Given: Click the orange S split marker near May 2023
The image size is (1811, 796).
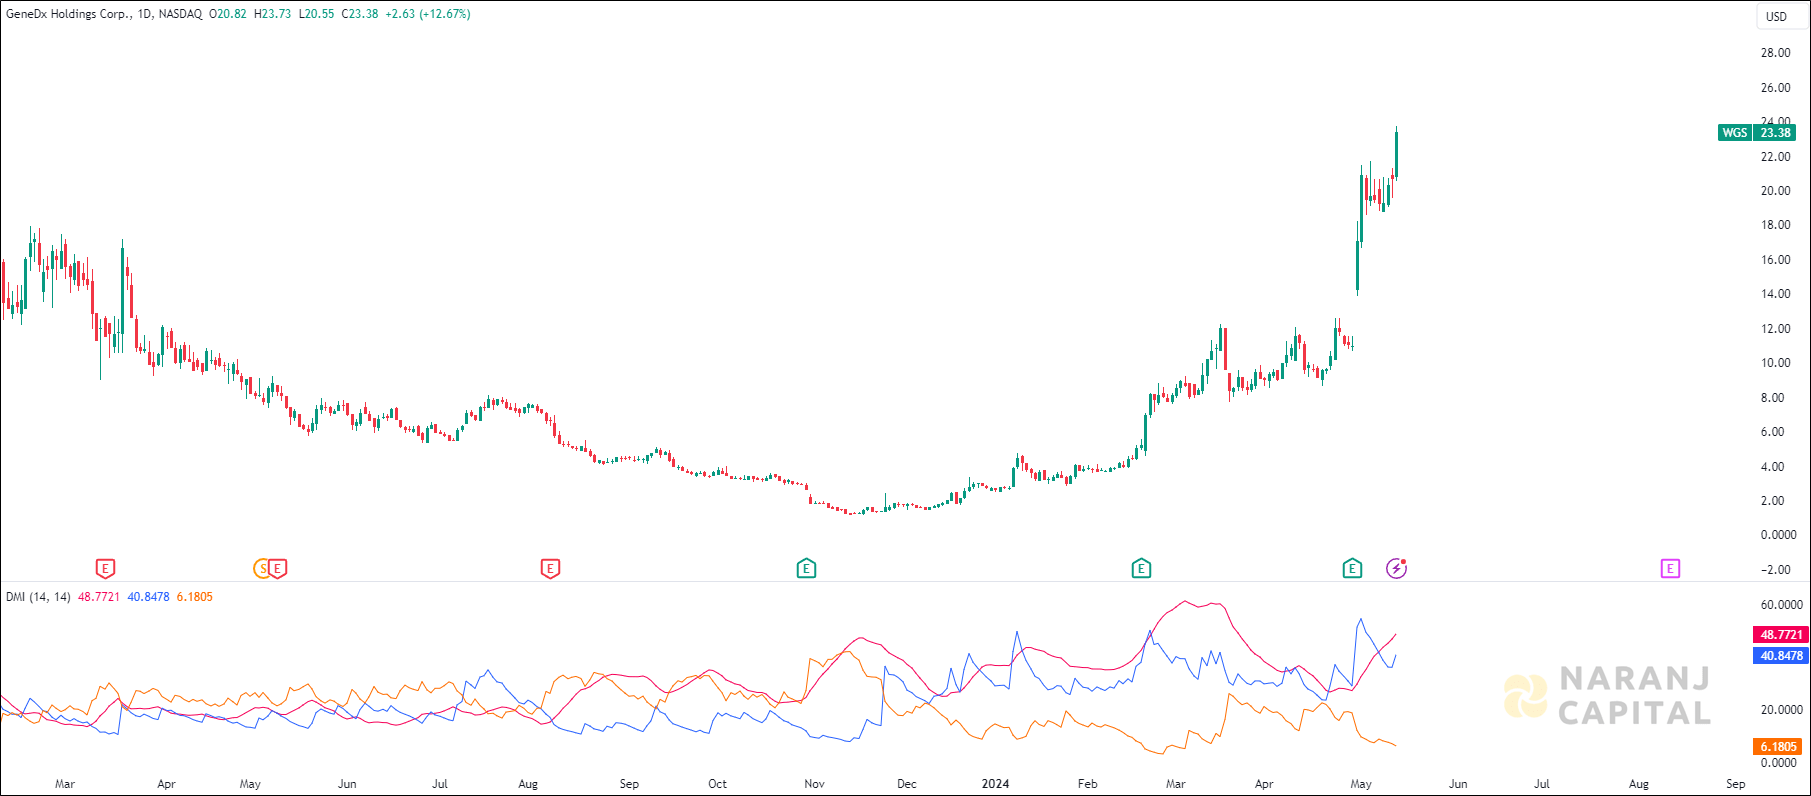Looking at the screenshot, I should tap(262, 569).
